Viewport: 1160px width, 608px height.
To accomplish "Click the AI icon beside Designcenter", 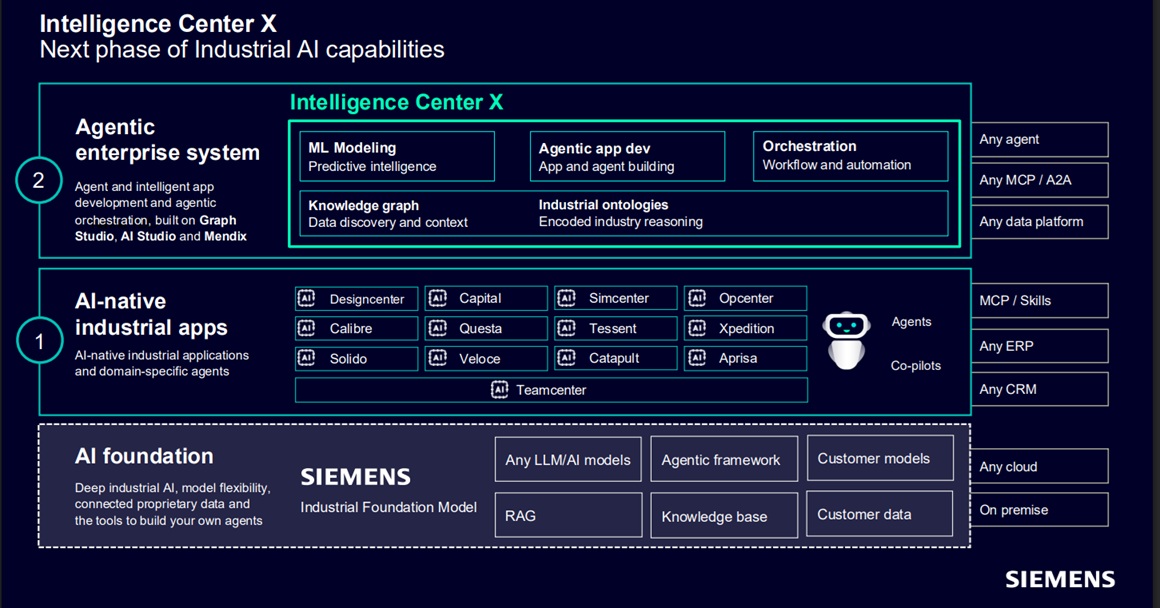I will tap(306, 298).
